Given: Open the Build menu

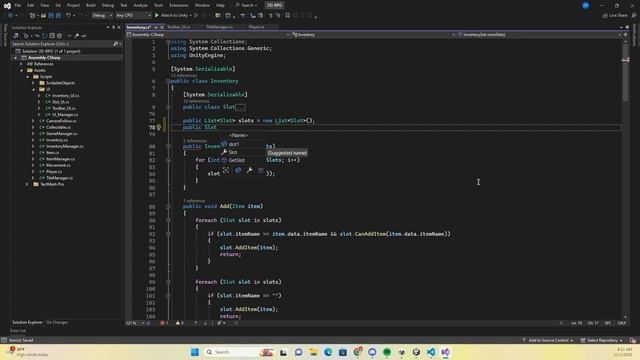Looking at the screenshot, I should (91, 5).
